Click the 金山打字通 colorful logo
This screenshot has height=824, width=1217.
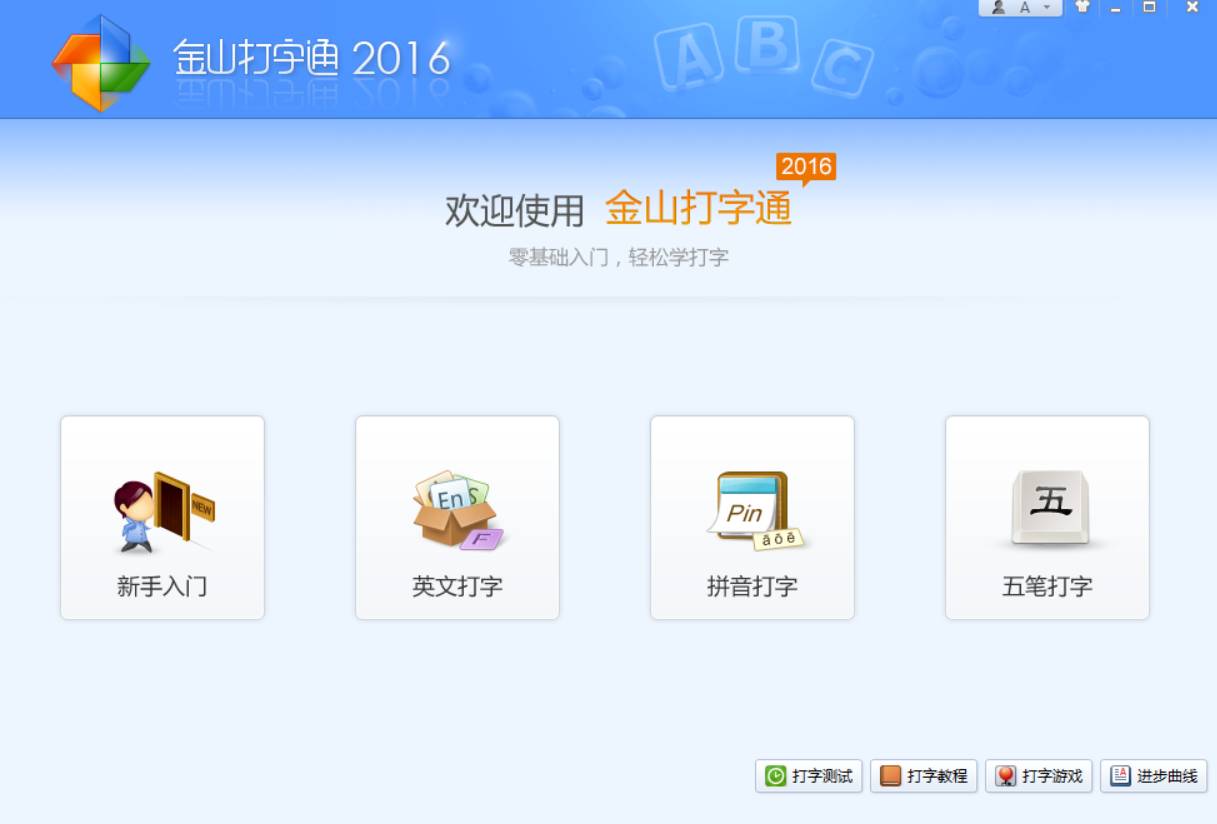(x=100, y=62)
